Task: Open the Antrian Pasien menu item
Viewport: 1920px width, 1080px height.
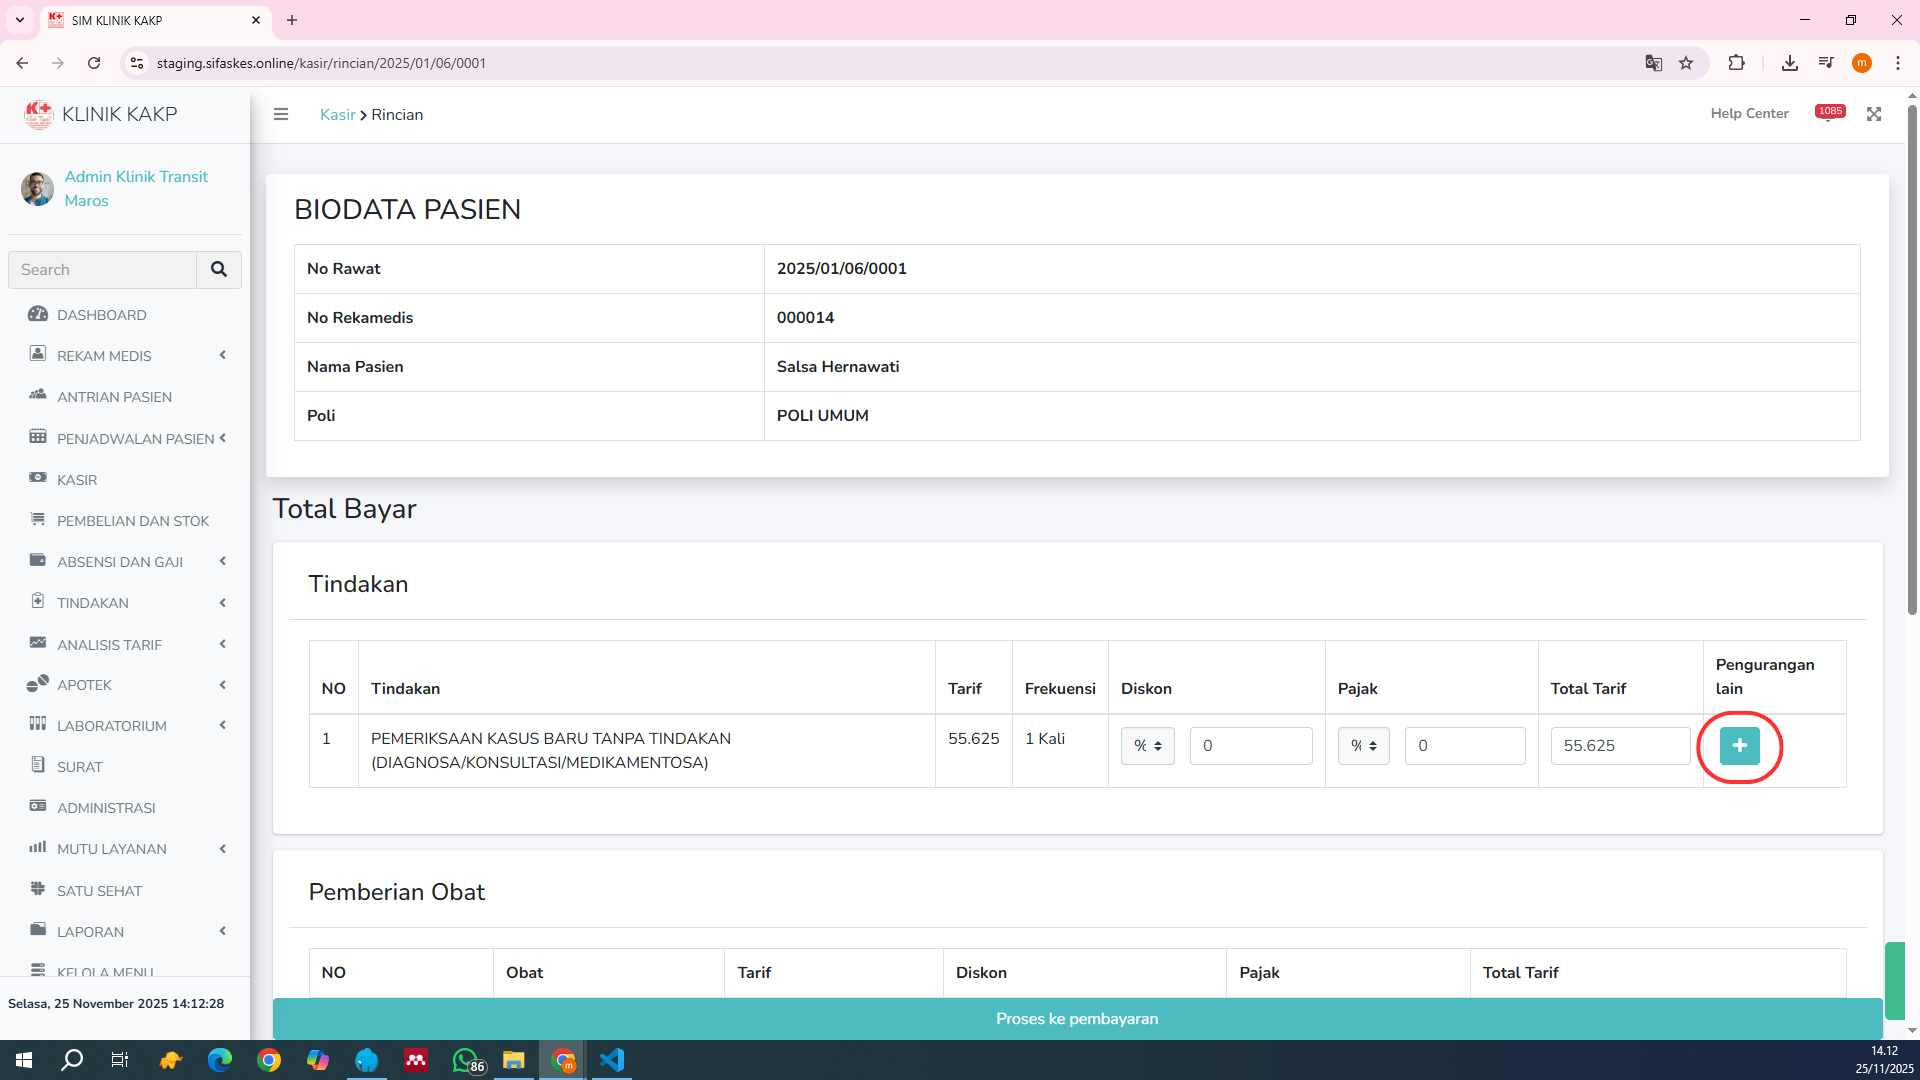Action: (114, 397)
